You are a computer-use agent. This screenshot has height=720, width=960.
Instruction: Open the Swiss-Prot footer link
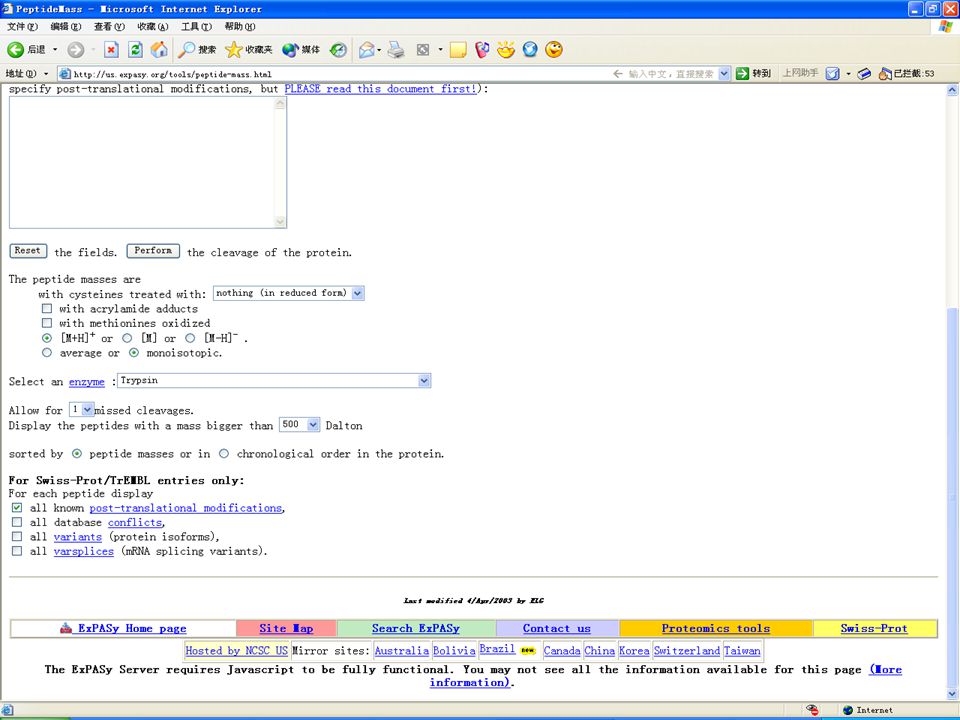pos(874,628)
